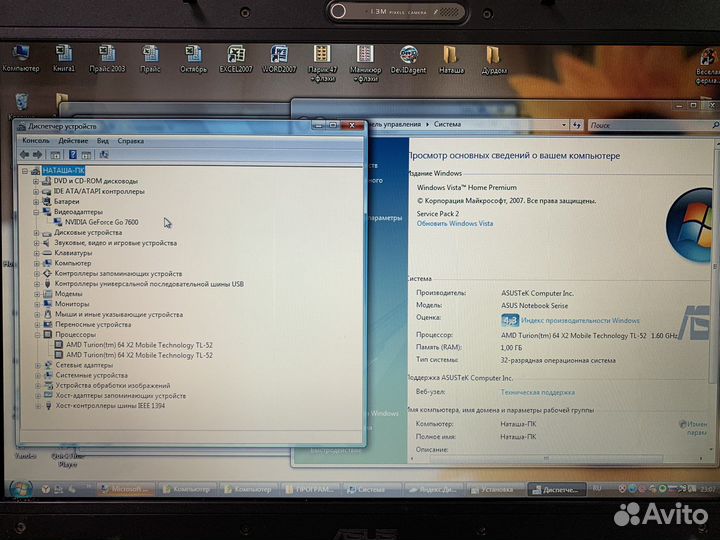Open the DeviDagent desktop shortcut
The width and height of the screenshot is (720, 540).
pyautogui.click(x=408, y=59)
